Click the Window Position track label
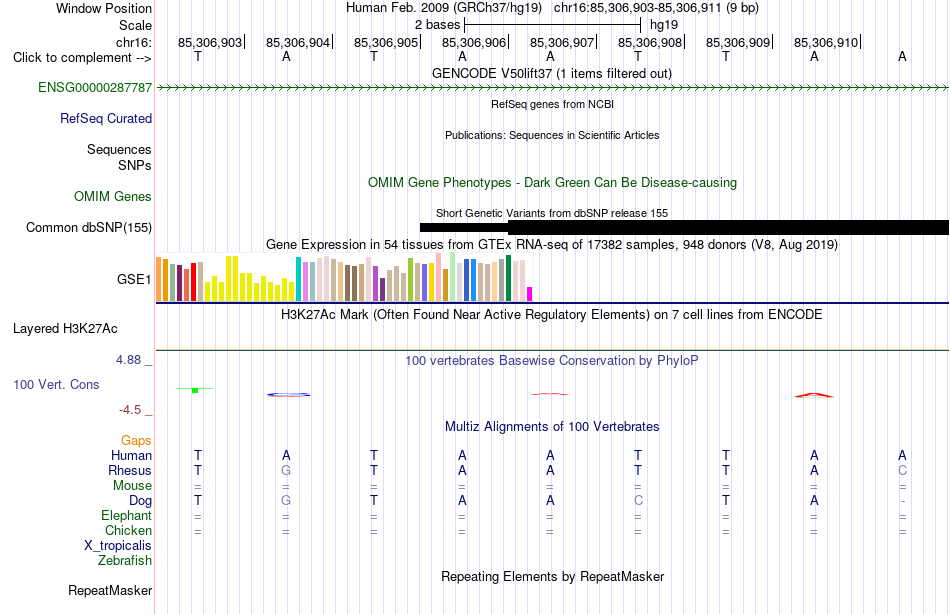950x614 pixels. (104, 8)
